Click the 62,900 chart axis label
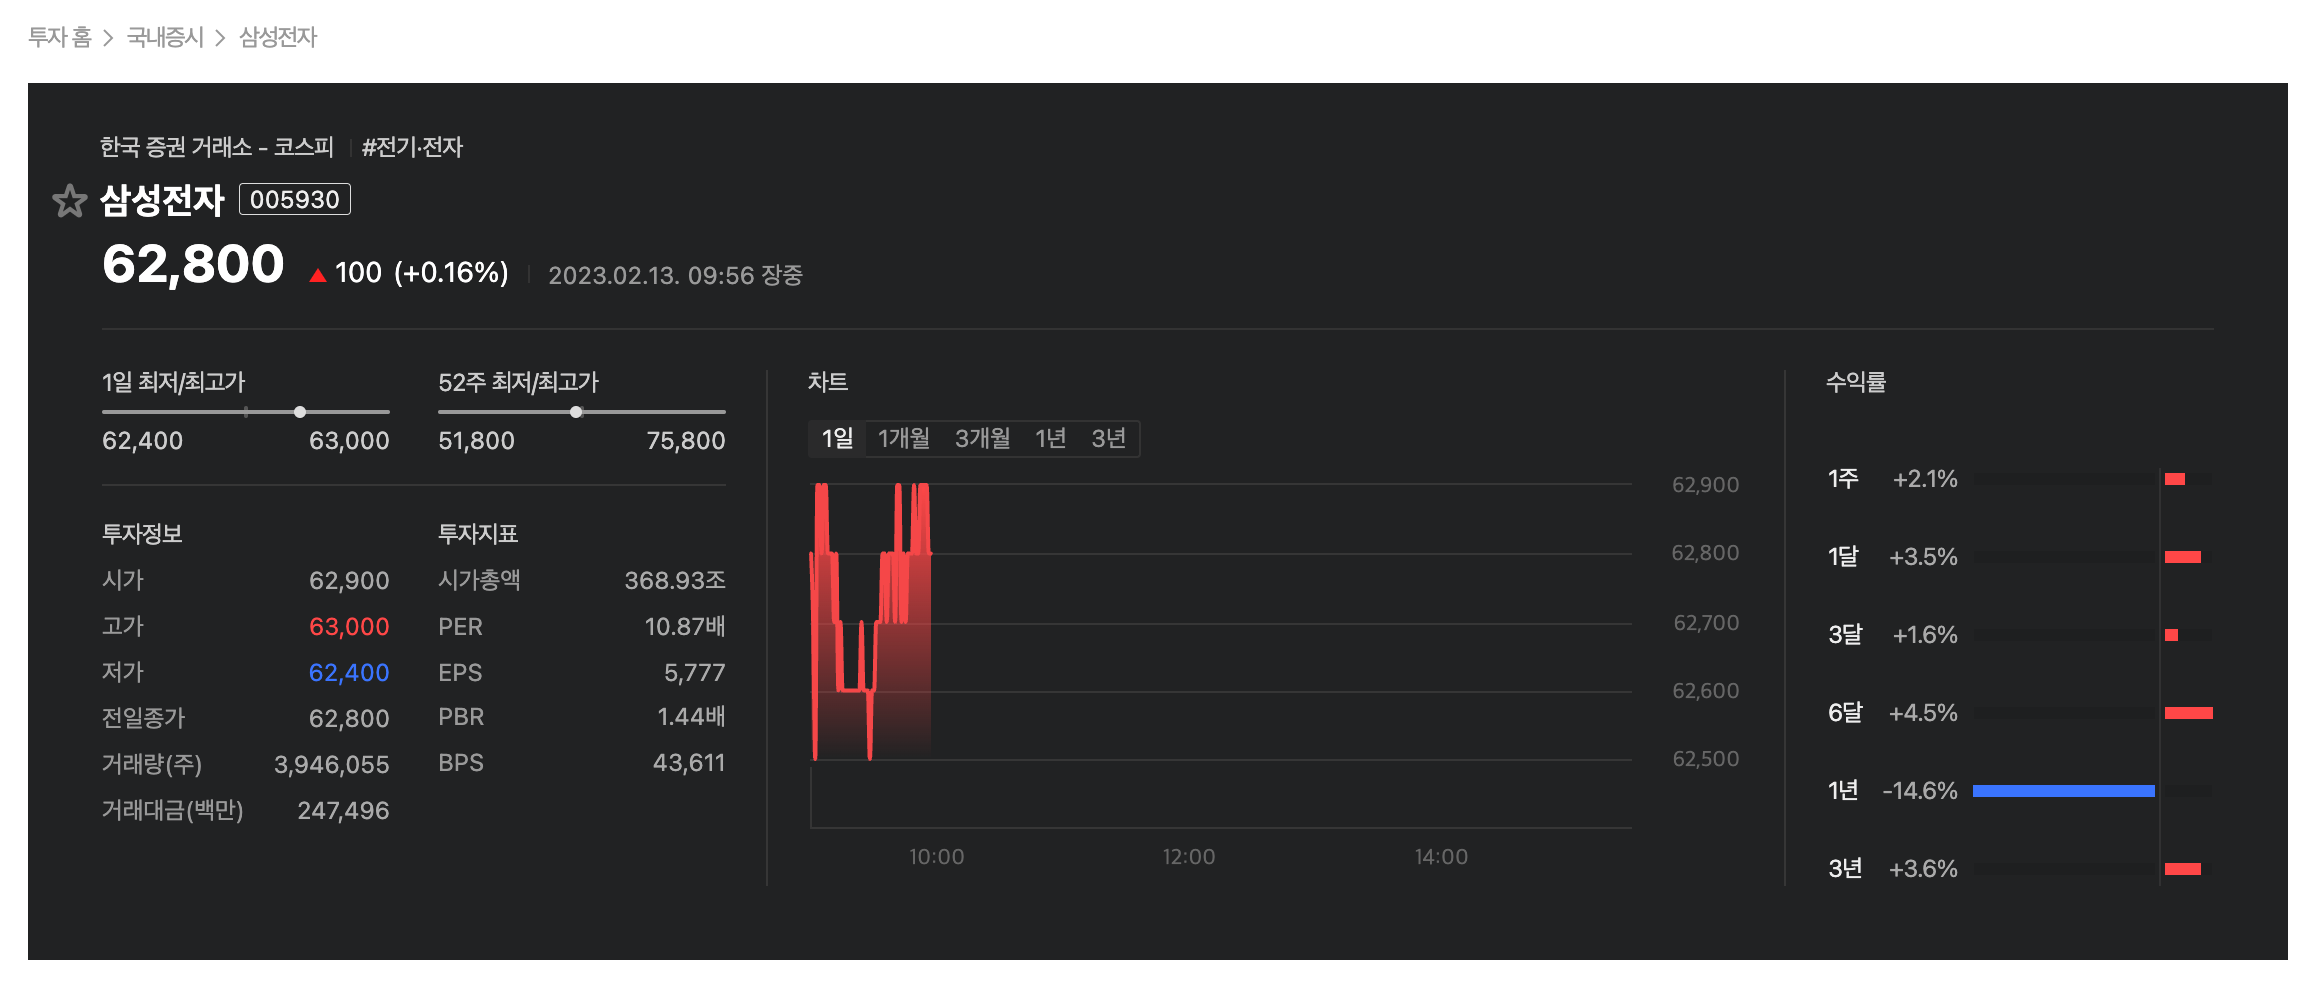 (x=1705, y=485)
